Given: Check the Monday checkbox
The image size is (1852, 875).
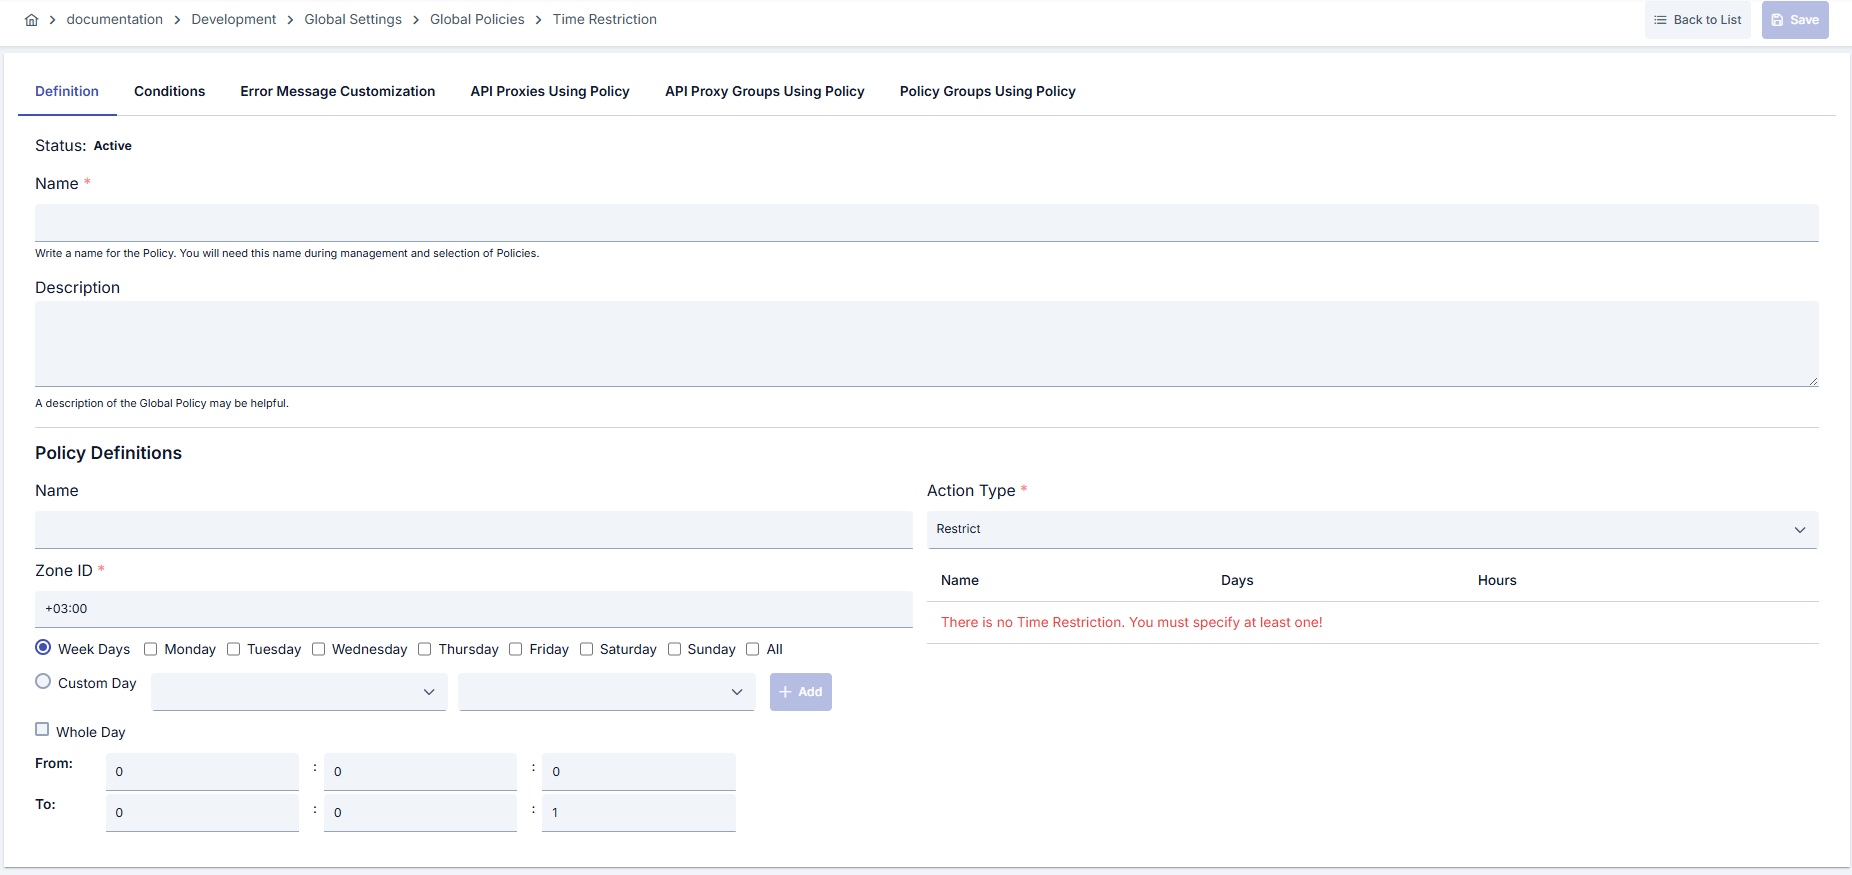Looking at the screenshot, I should coord(151,649).
